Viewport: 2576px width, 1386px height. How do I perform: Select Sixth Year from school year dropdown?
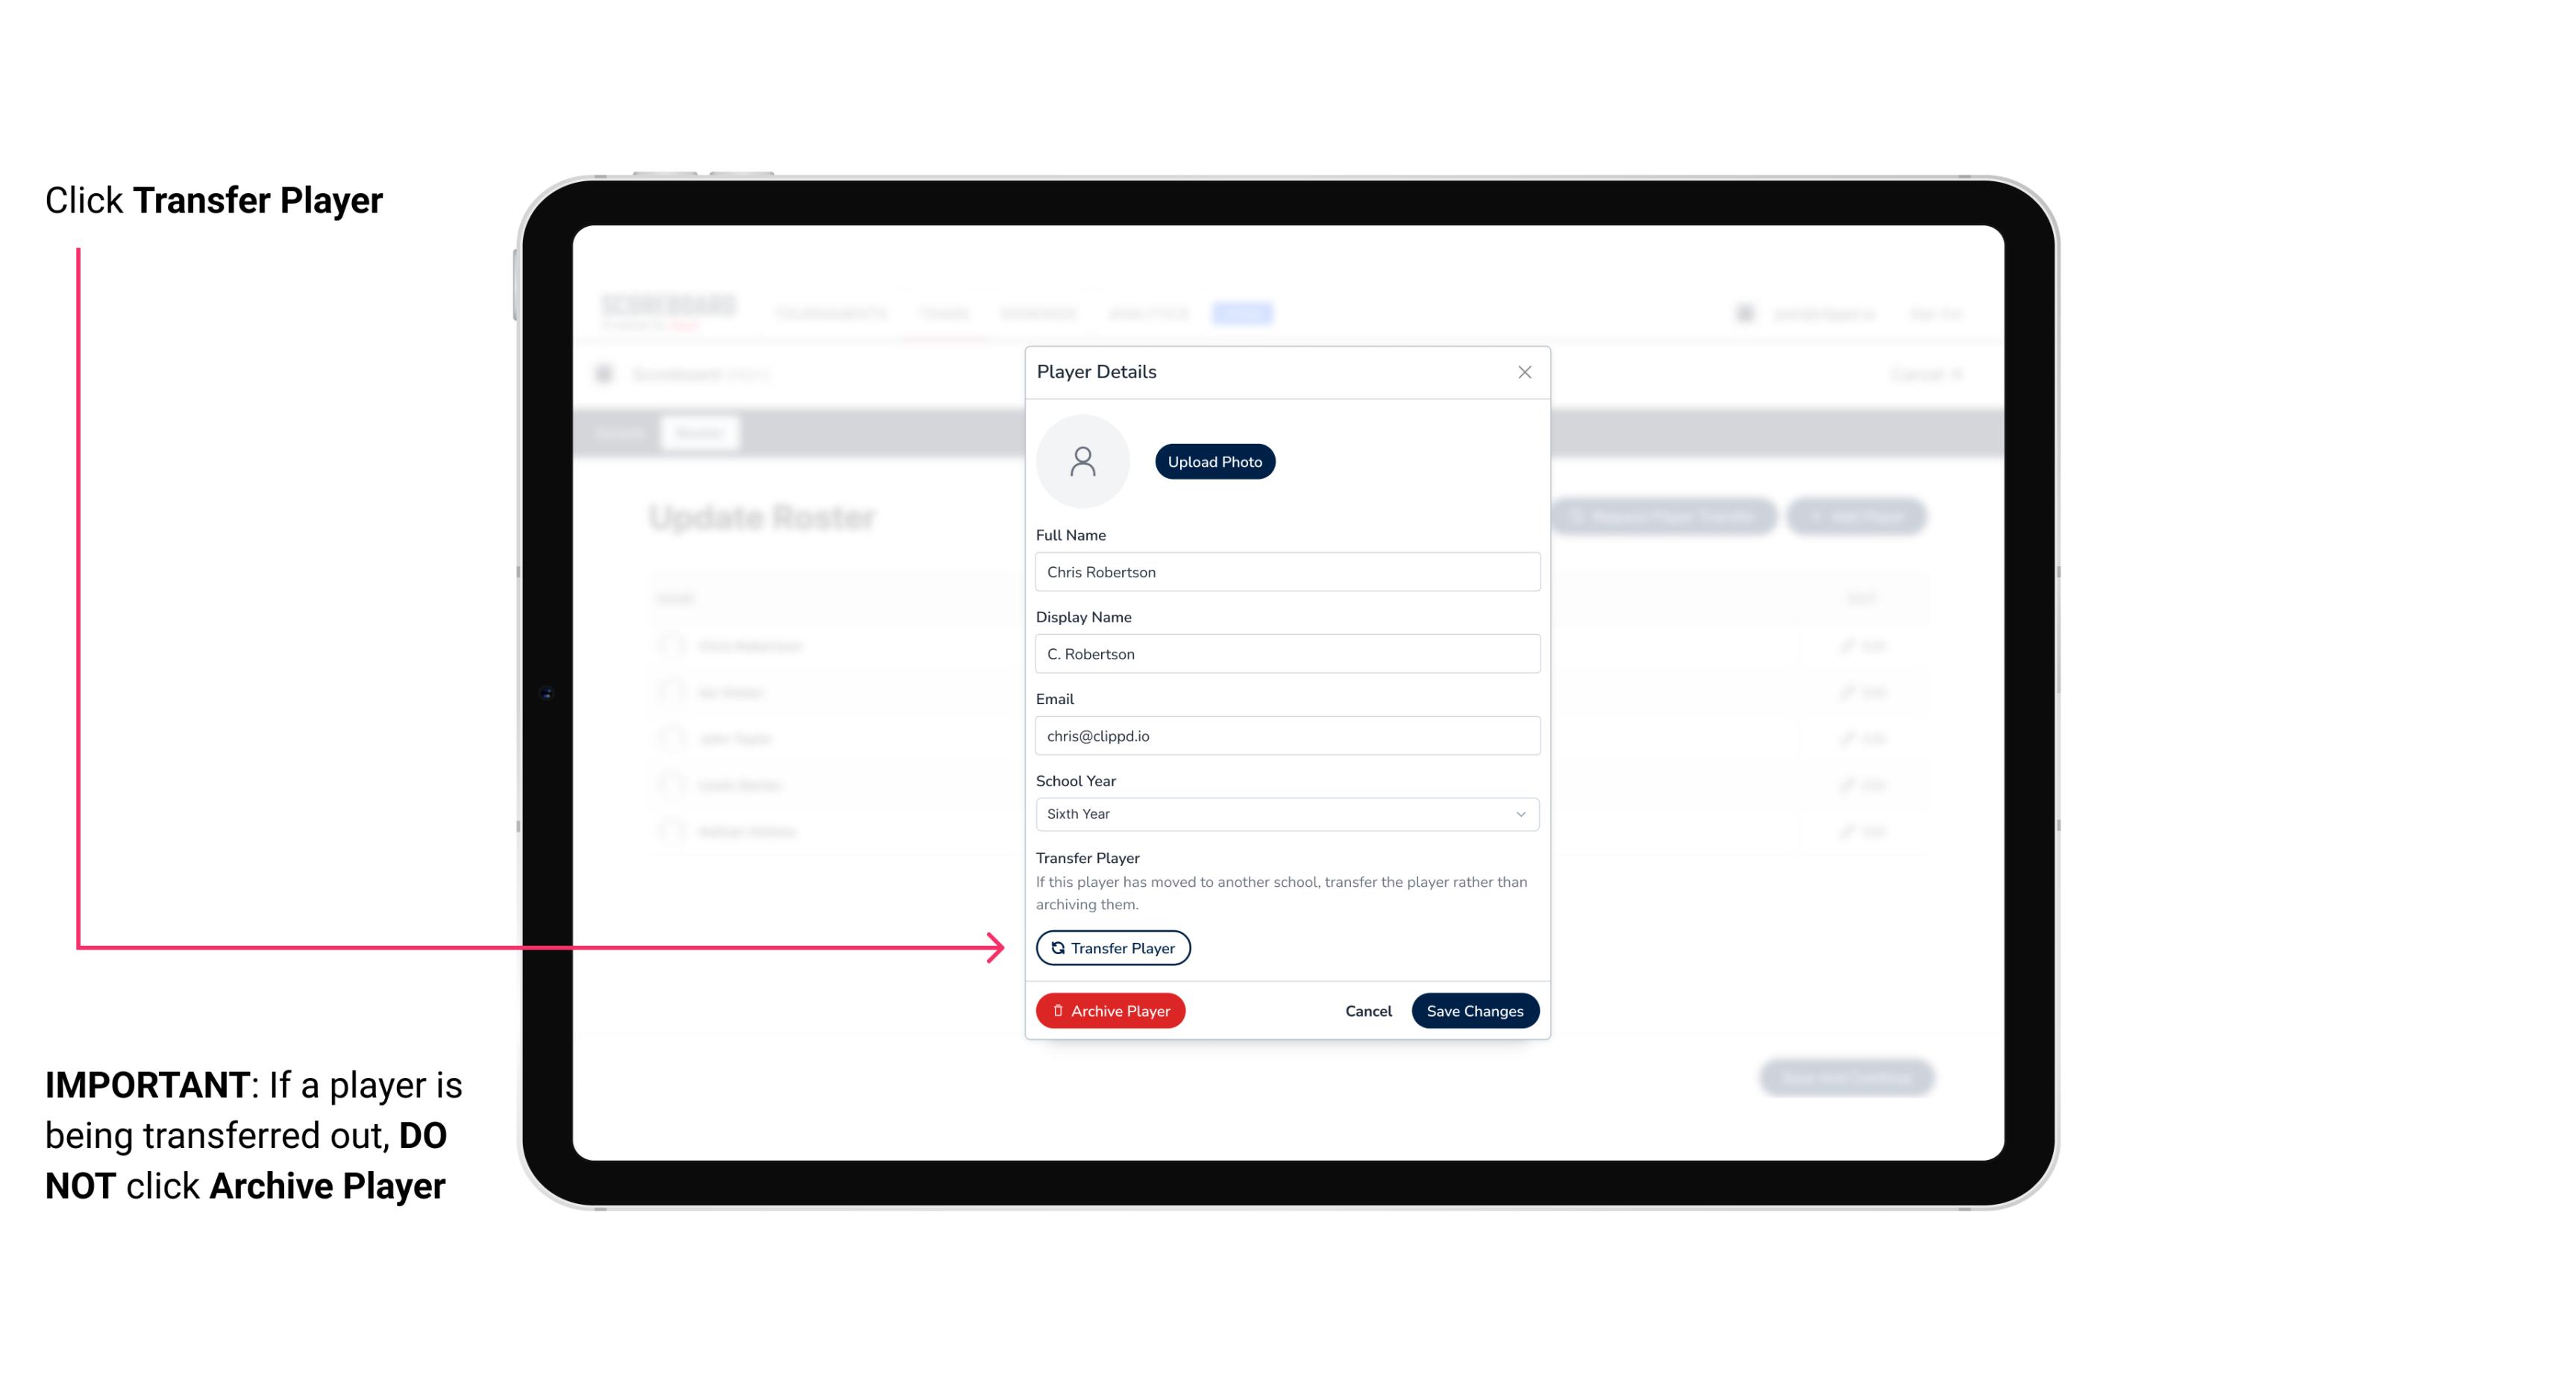[x=1285, y=812]
